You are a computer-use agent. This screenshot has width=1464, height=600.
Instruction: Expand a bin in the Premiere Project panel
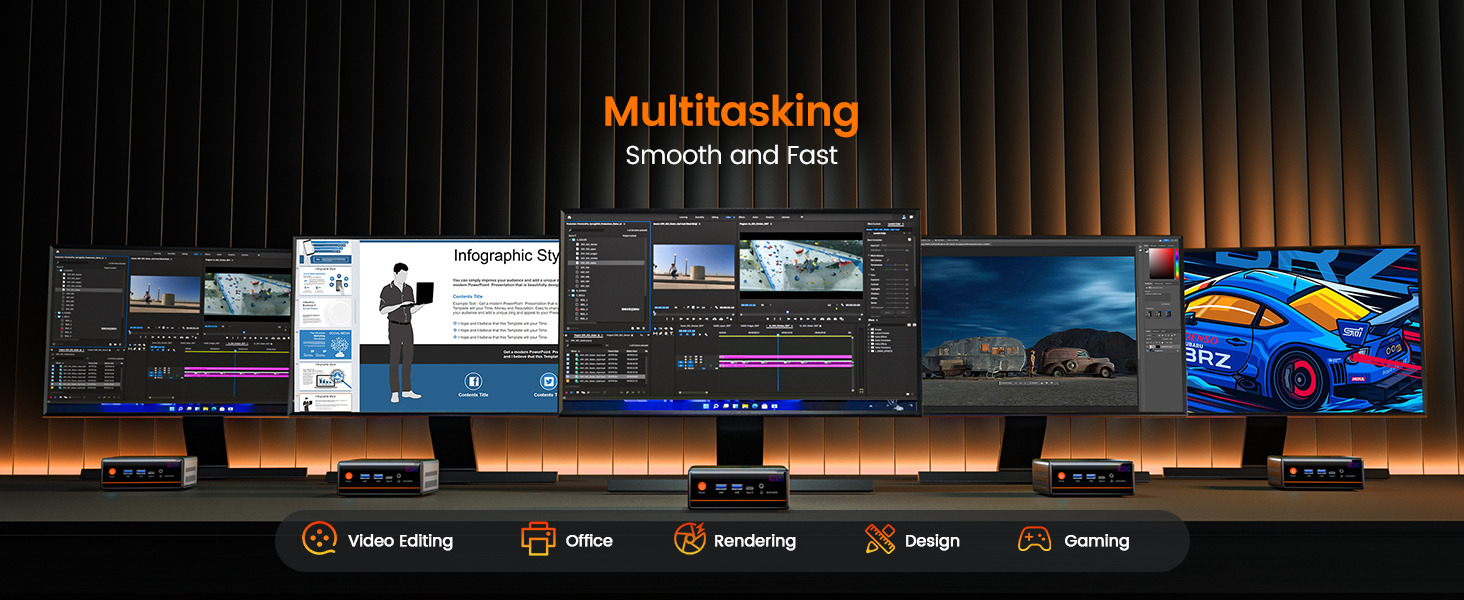click(571, 240)
